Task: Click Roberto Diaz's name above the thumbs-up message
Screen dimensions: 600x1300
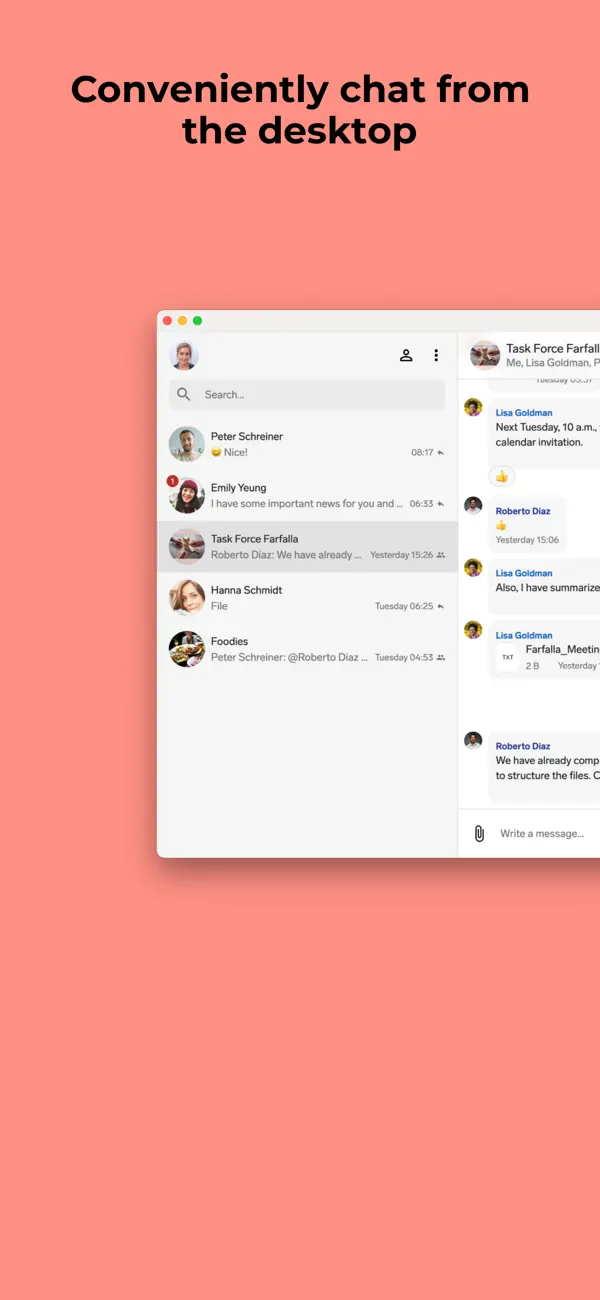Action: (x=523, y=511)
